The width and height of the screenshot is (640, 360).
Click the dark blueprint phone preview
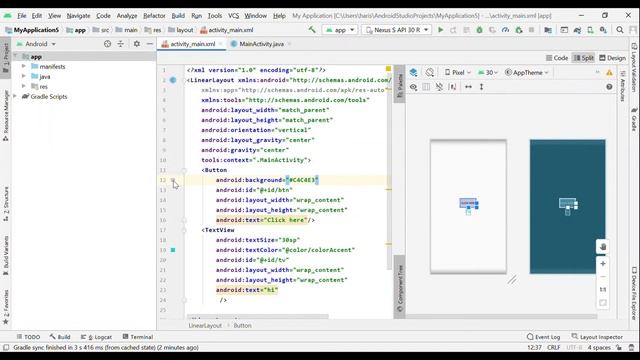pyautogui.click(x=567, y=207)
